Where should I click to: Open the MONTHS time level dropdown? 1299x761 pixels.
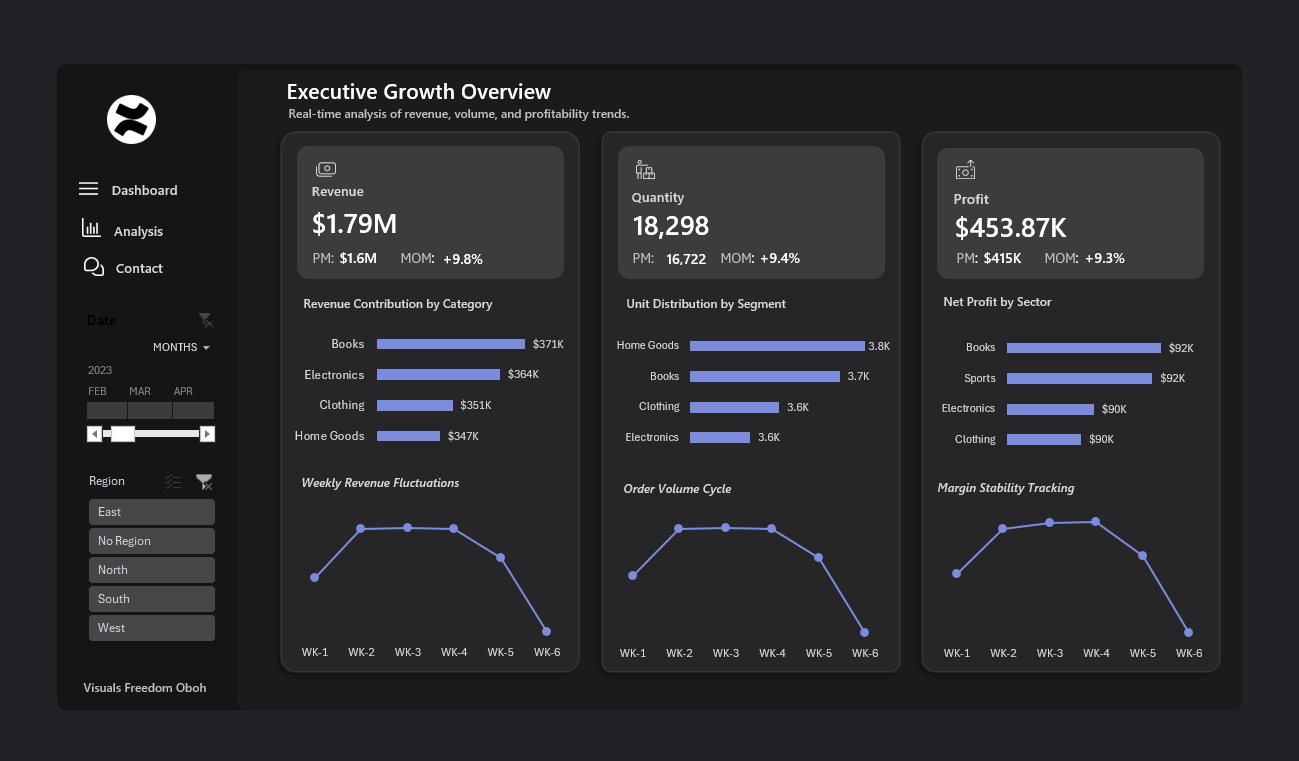click(181, 347)
